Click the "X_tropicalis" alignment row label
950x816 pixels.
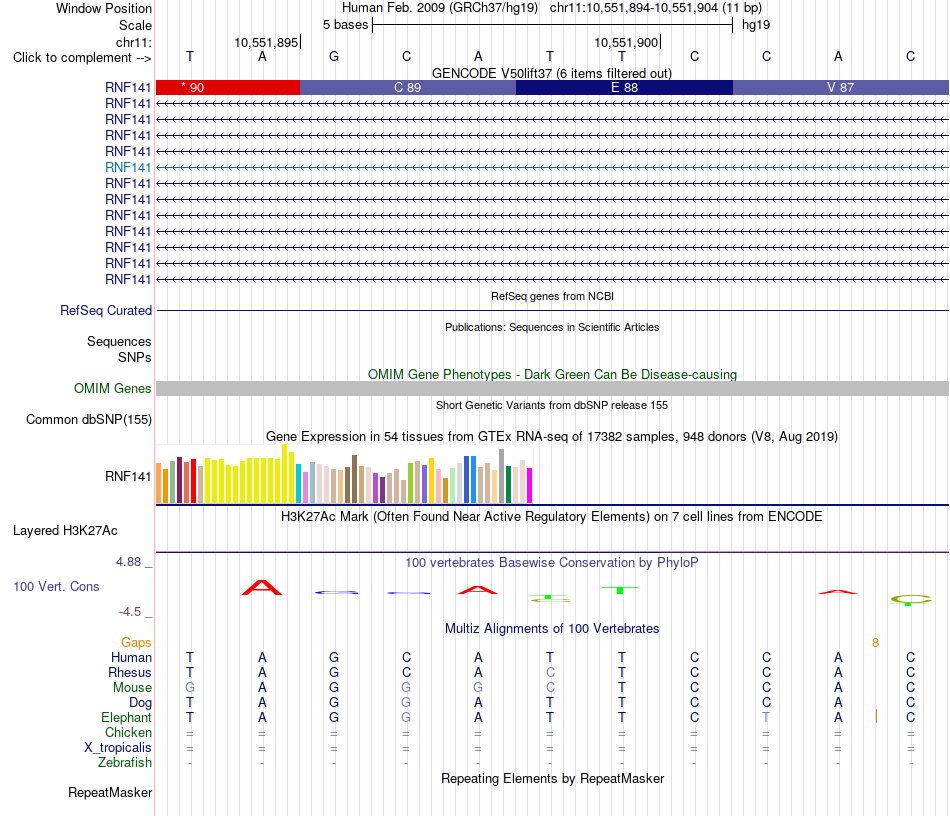[118, 748]
